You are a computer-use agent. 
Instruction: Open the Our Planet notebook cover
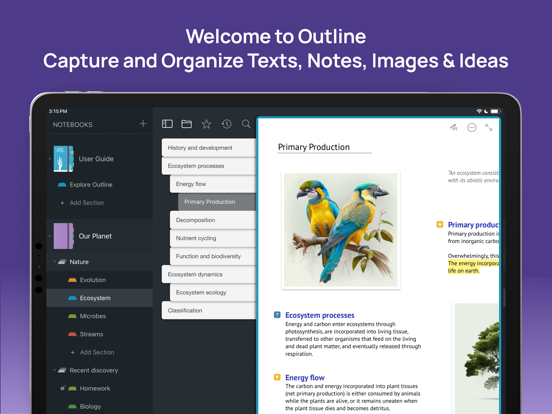pyautogui.click(x=63, y=236)
